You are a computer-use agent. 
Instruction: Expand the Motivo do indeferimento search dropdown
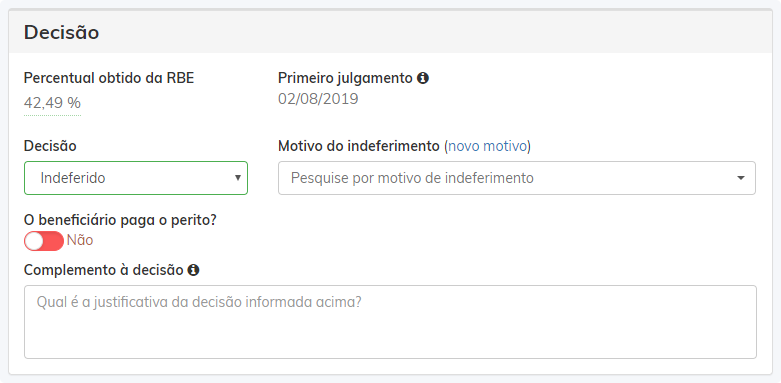coord(517,178)
